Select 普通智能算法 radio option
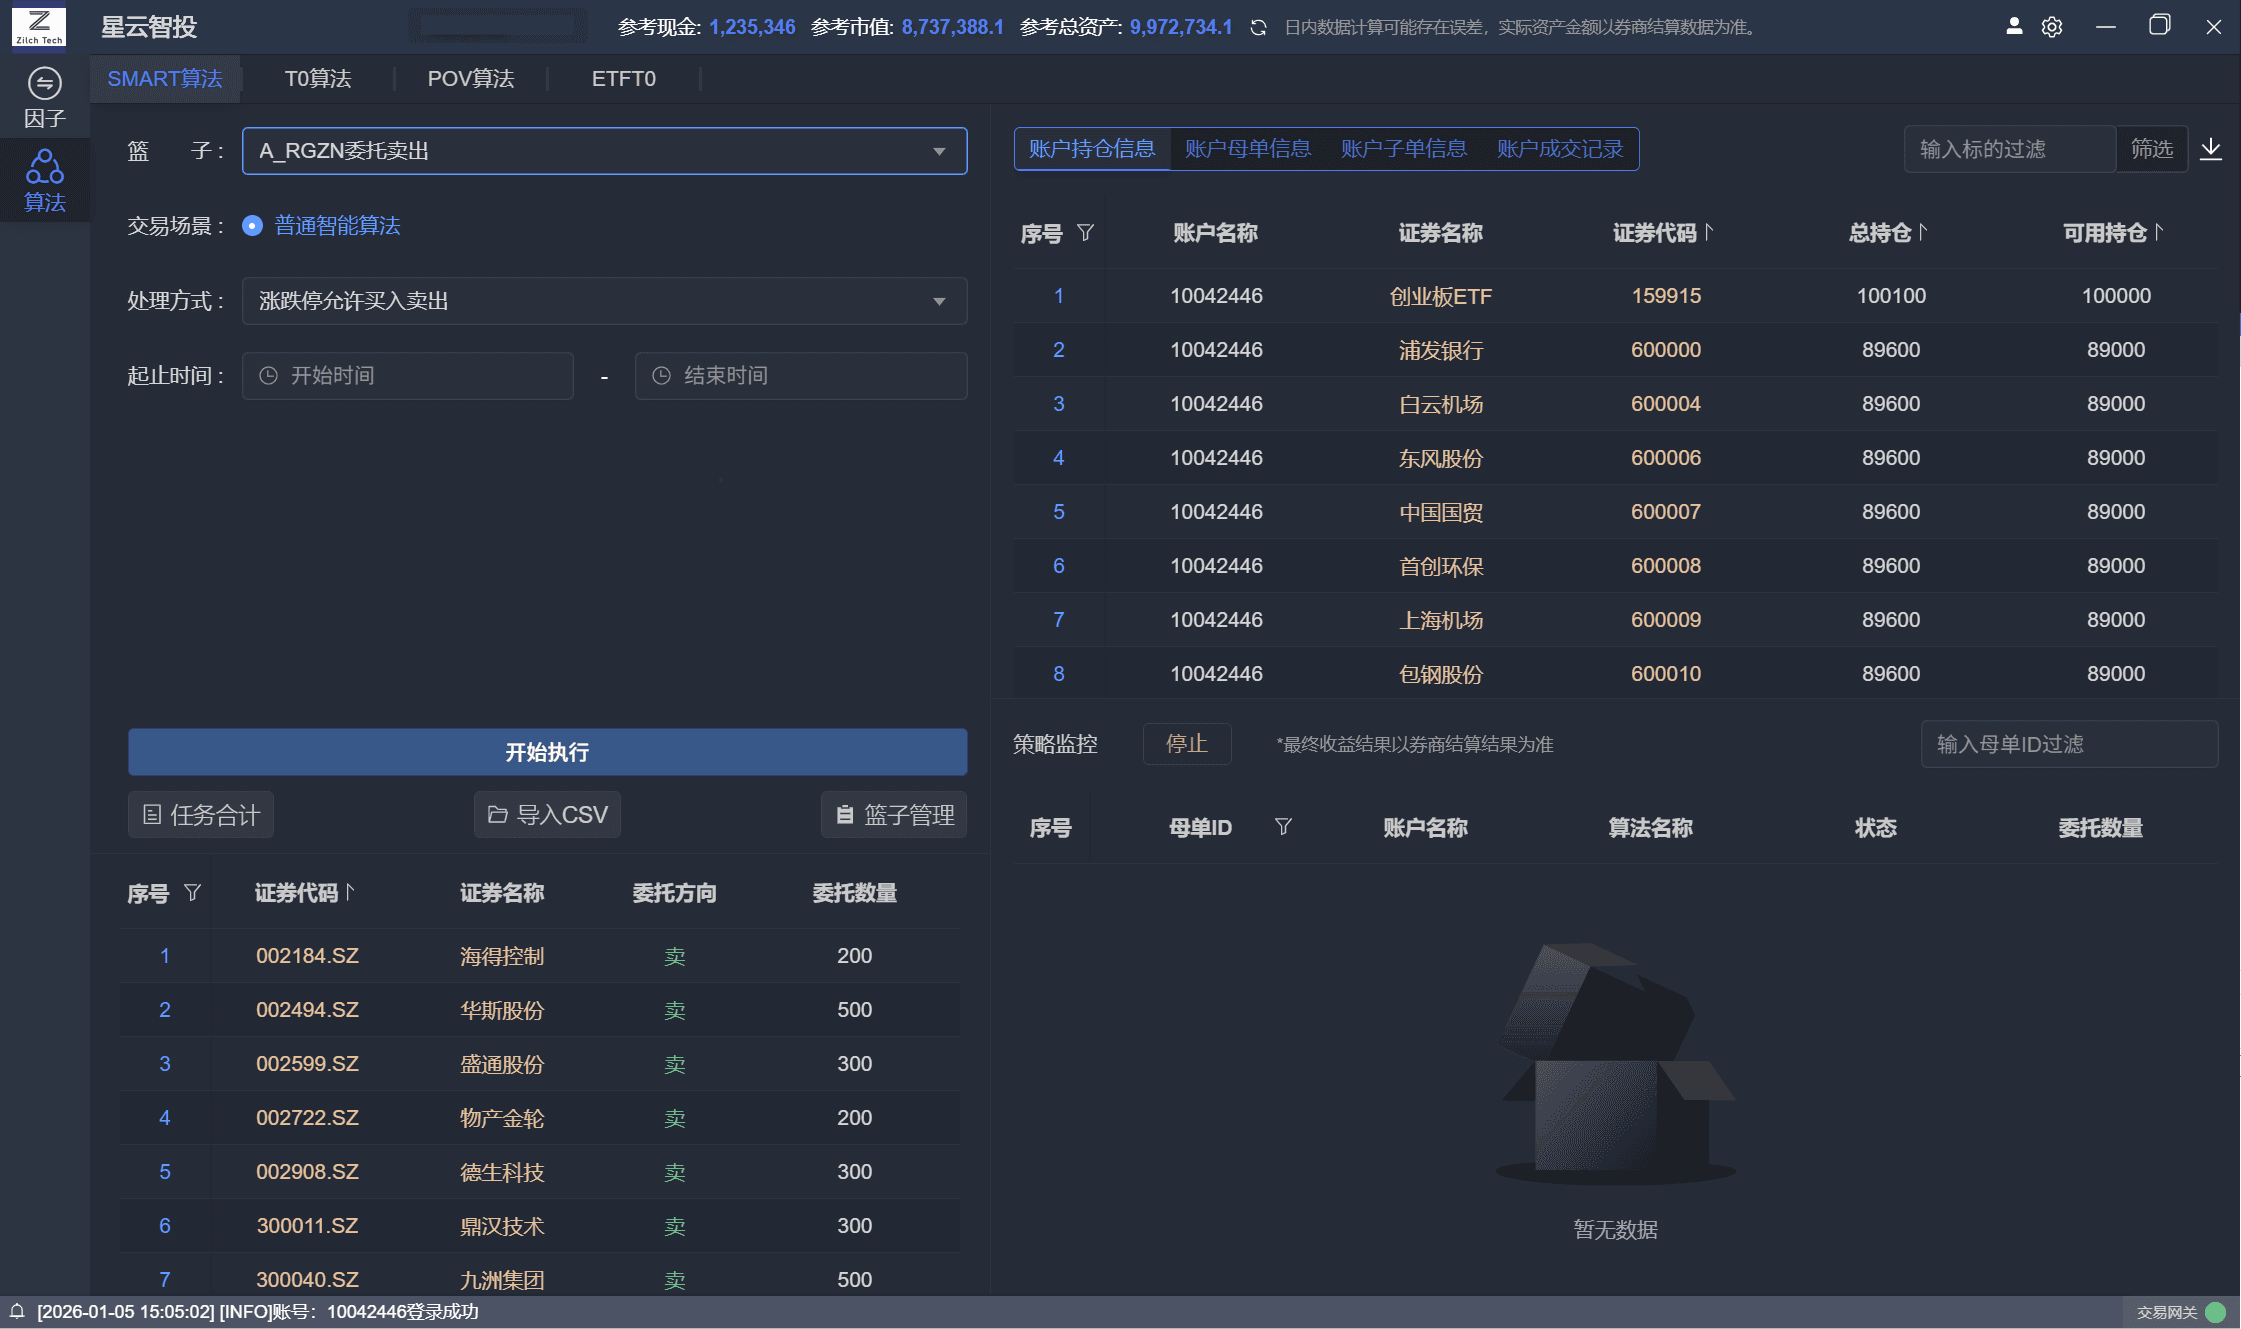The width and height of the screenshot is (2241, 1329). (x=252, y=226)
